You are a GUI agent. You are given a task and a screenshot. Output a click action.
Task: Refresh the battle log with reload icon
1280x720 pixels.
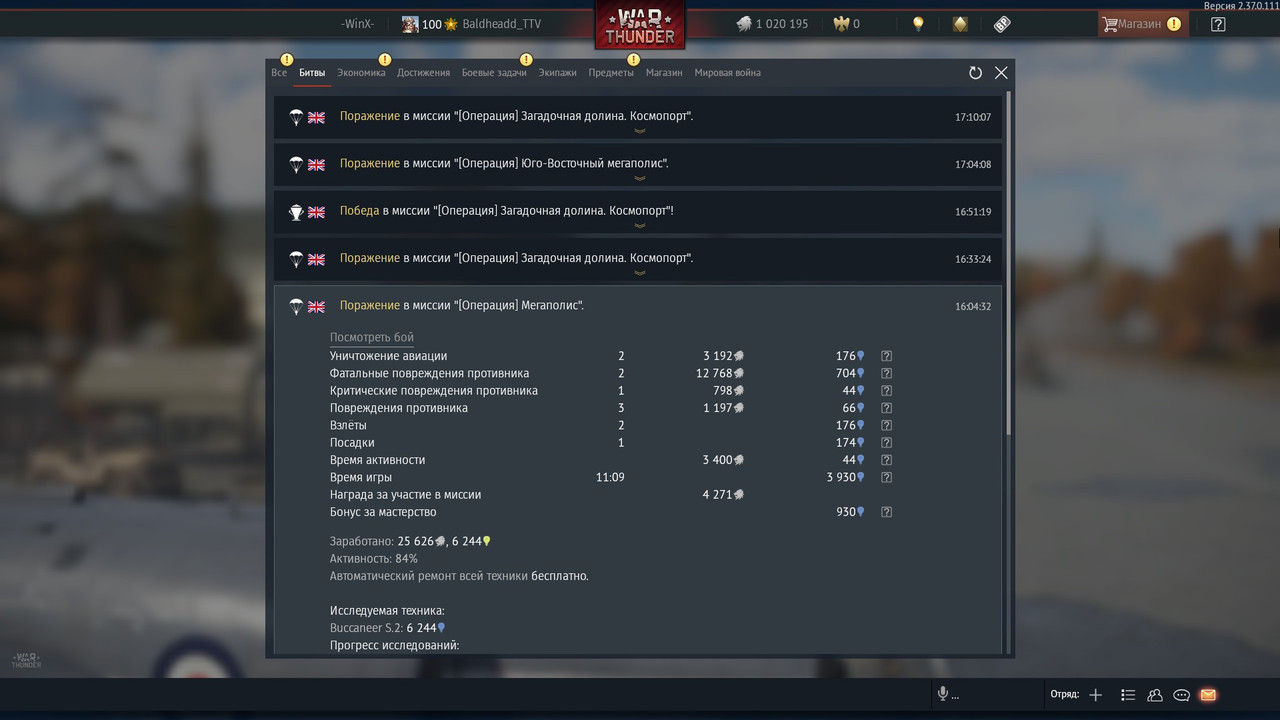[x=975, y=73]
